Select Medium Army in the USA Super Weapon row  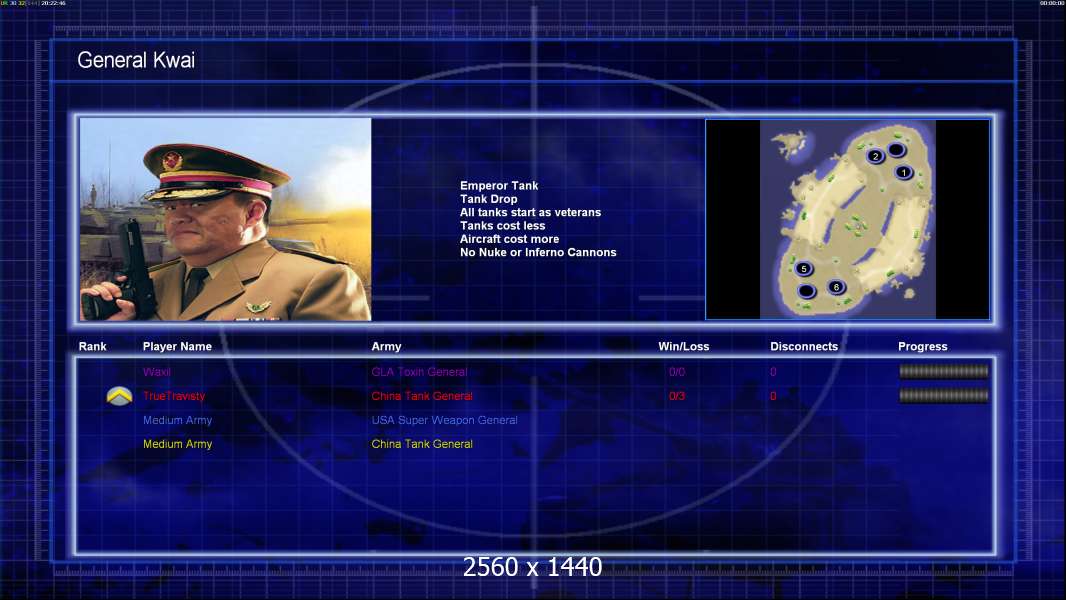(x=177, y=420)
